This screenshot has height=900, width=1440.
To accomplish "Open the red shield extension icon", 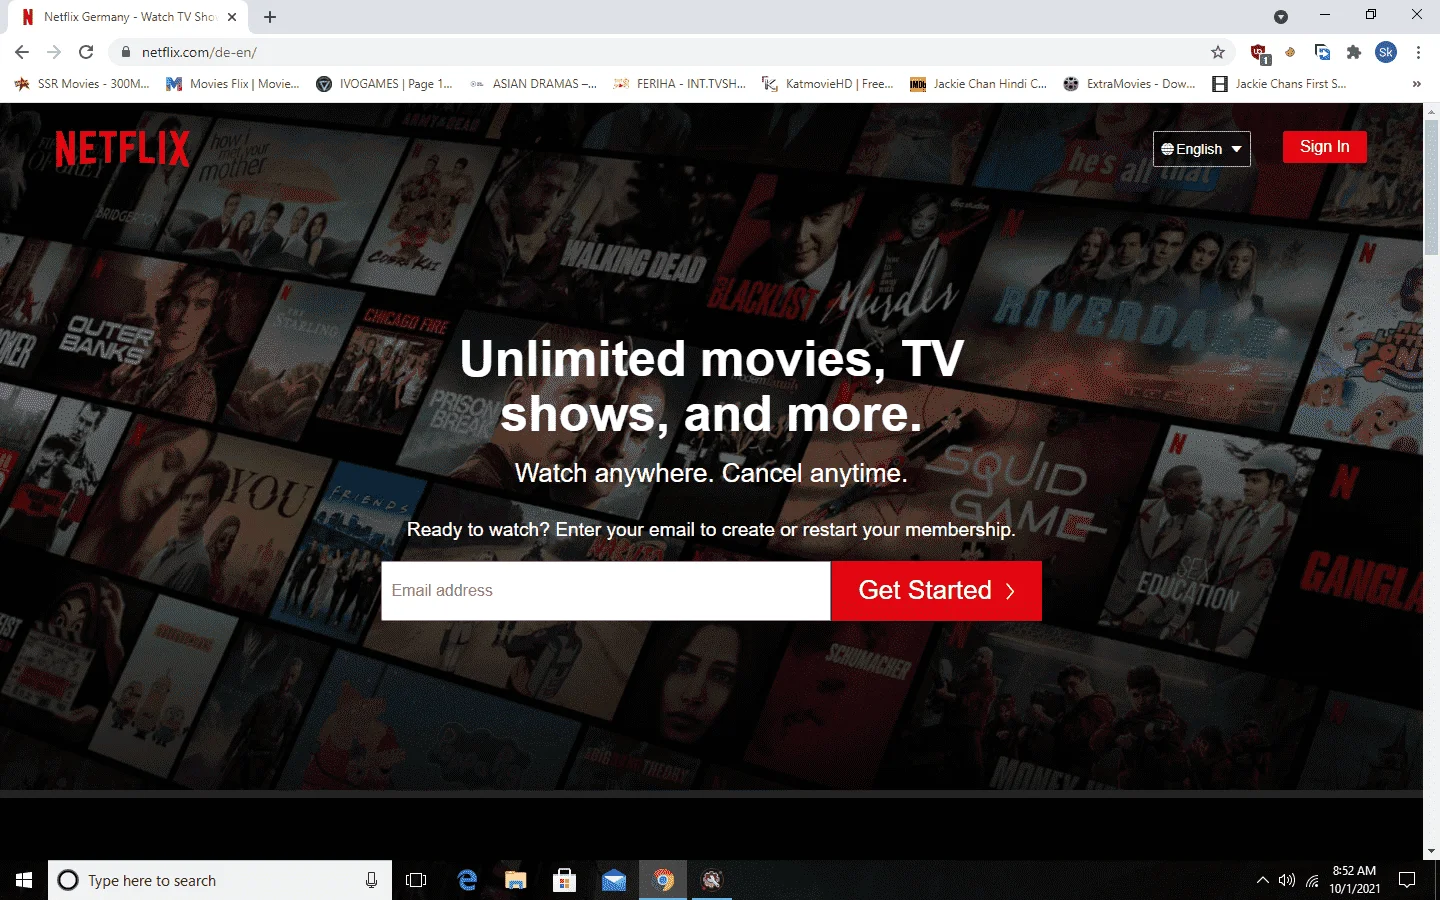I will point(1259,52).
